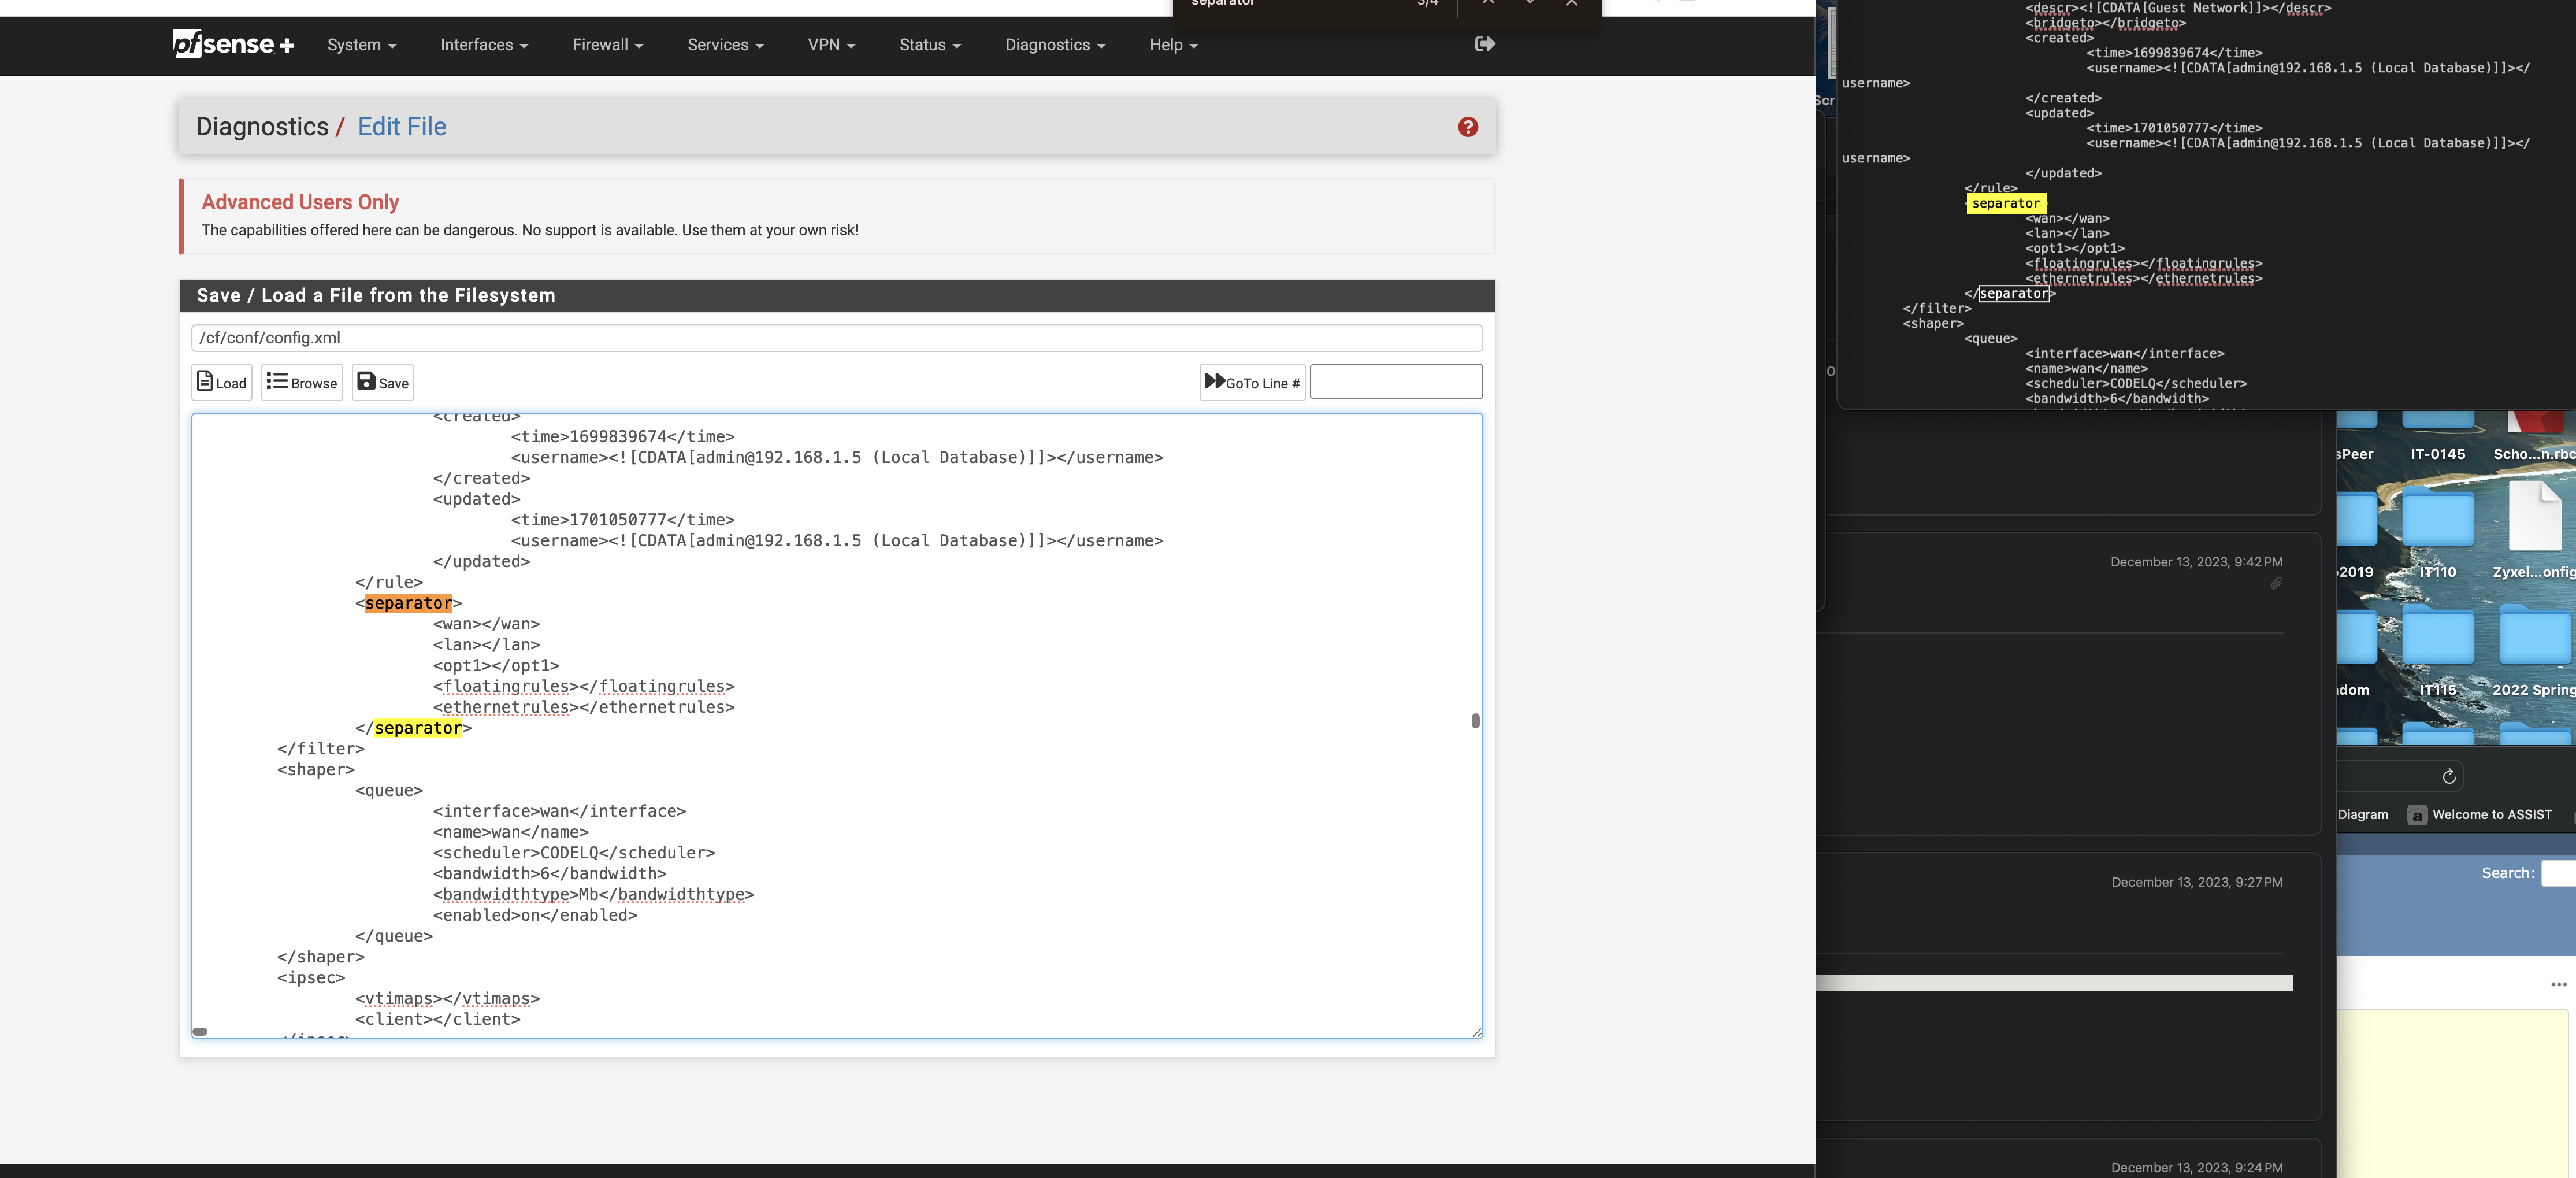The width and height of the screenshot is (2576, 1178).
Task: Open the System dropdown menu
Action: [360, 45]
